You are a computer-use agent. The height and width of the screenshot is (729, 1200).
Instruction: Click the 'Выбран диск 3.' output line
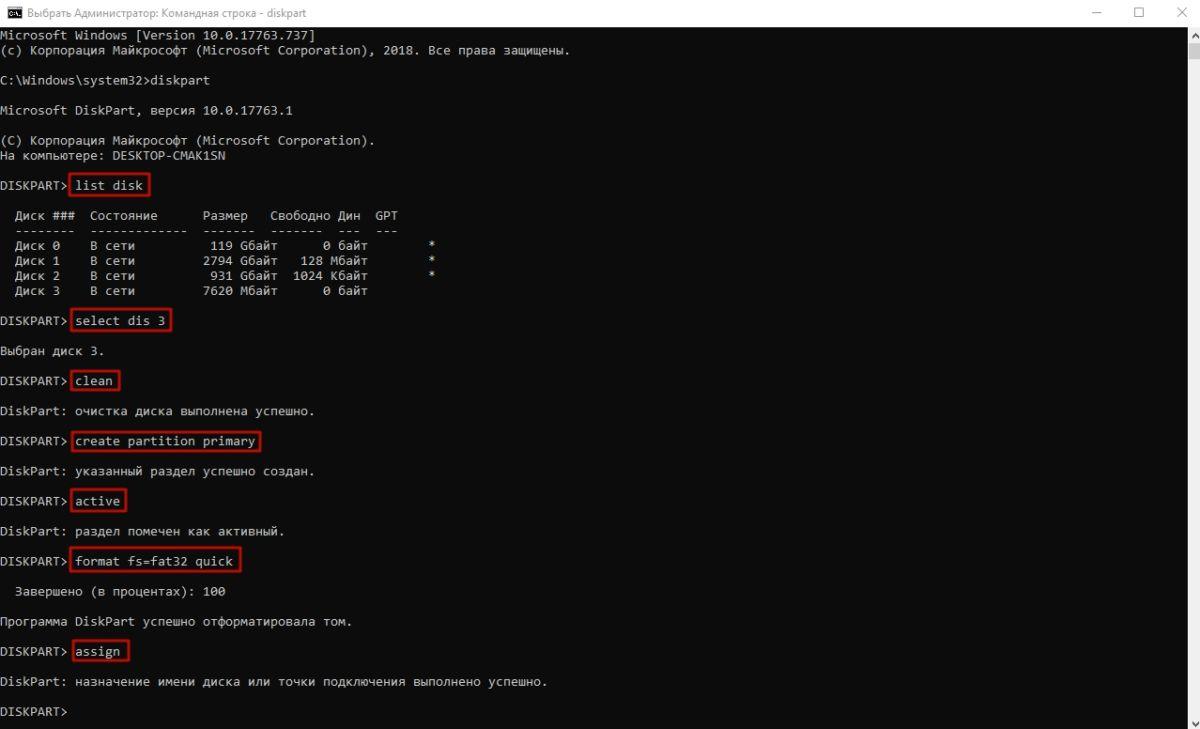(x=52, y=351)
